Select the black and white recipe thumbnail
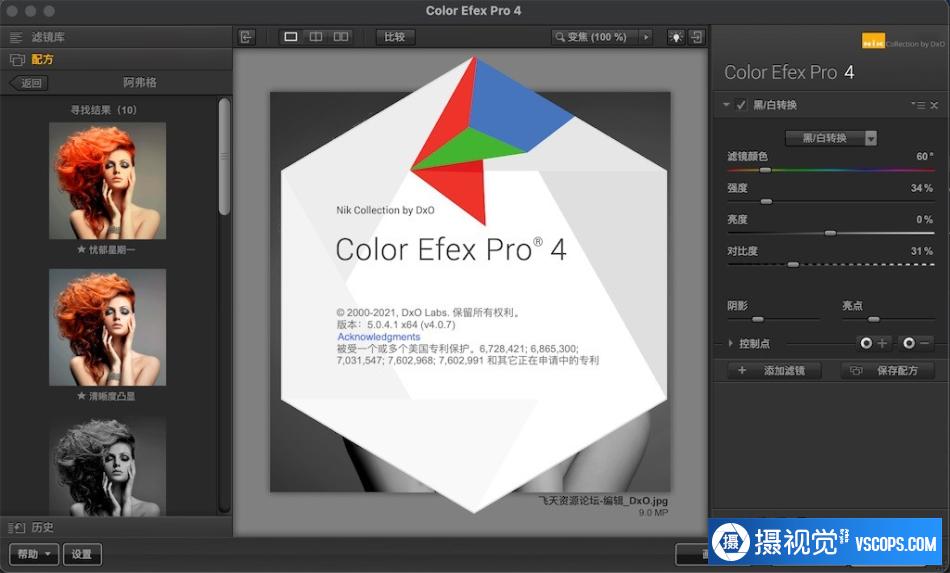Screen dimensions: 950x573 point(107,466)
